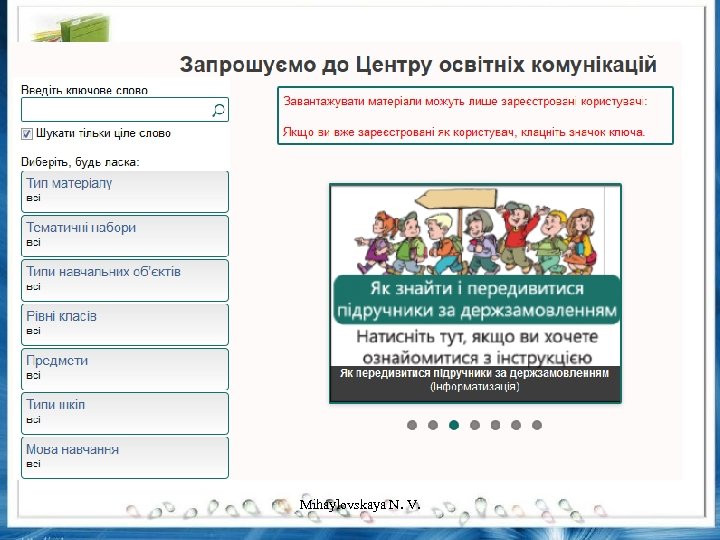Open the 'Тематичні набори' dropdown
720x540 pixels.
pyautogui.click(x=125, y=236)
